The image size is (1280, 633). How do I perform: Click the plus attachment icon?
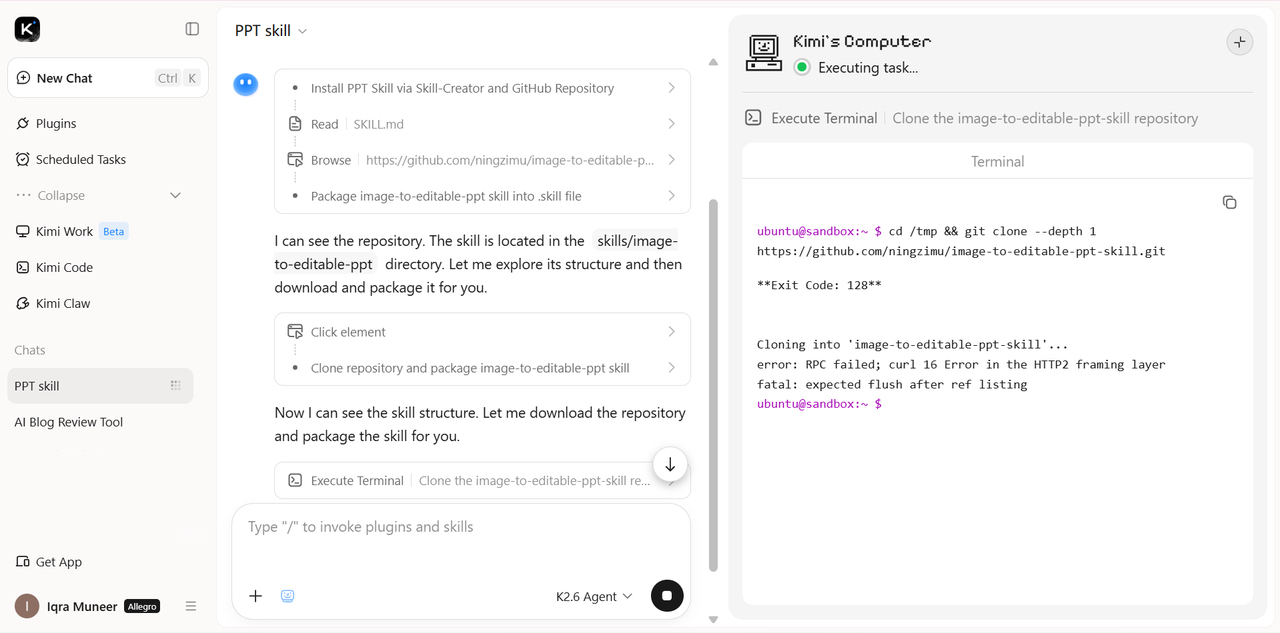tap(255, 596)
